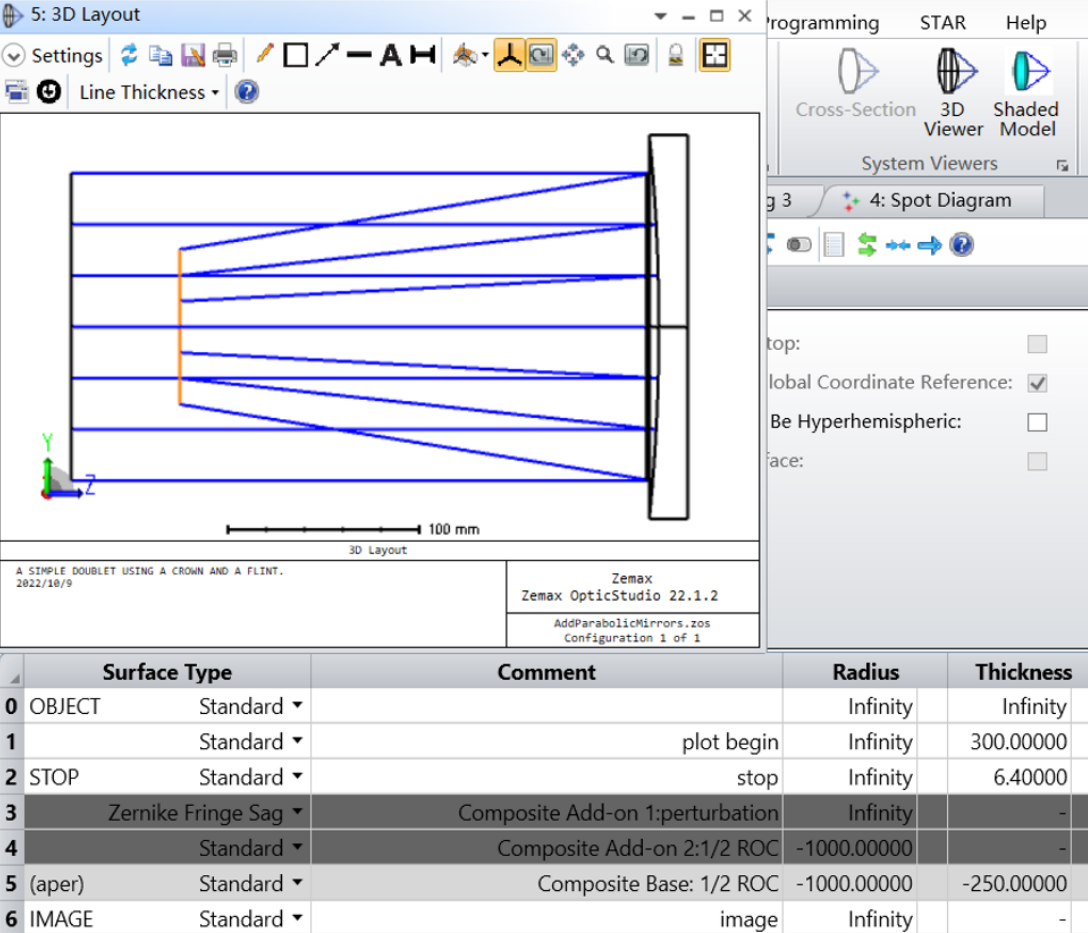Open surface type dropdown for (aper) row
The image size is (1088, 933).
[x=297, y=882]
